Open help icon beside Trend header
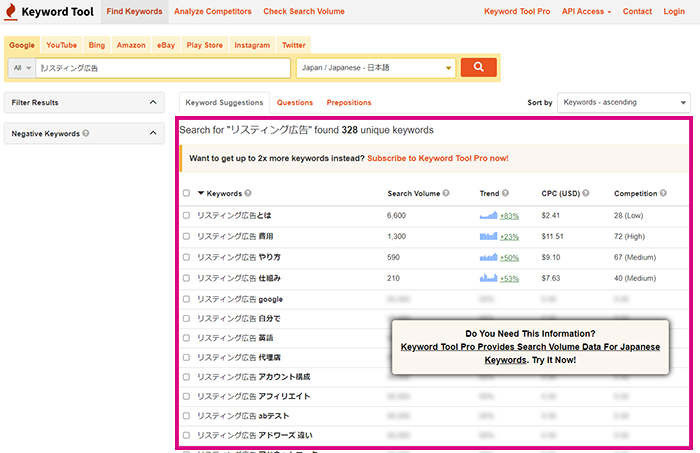This screenshot has width=700, height=453. (505, 193)
